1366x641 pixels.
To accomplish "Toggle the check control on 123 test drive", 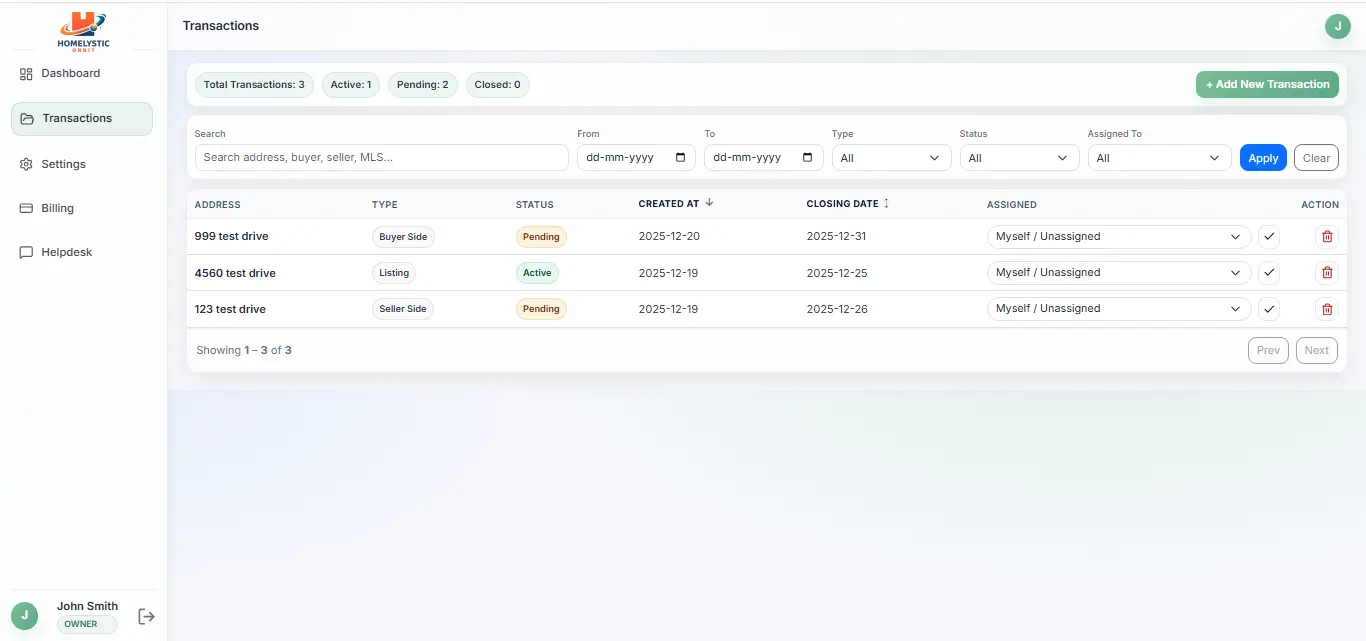I will (1269, 308).
